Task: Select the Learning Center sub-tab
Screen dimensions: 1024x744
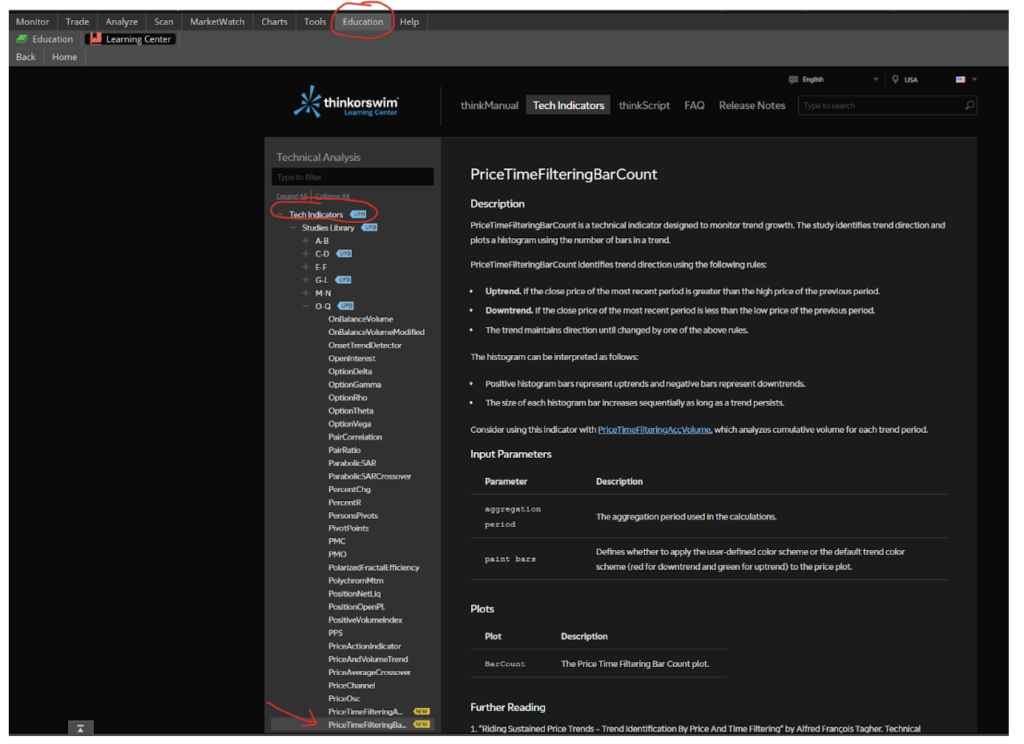Action: [131, 39]
